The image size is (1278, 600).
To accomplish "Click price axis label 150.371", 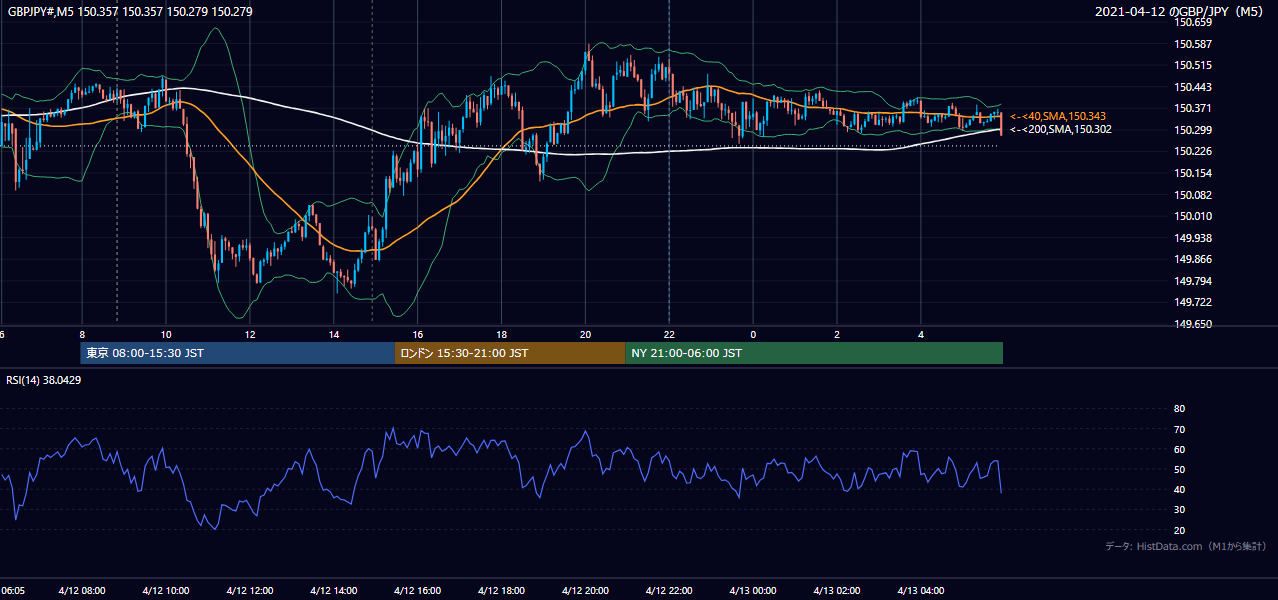I will (x=1192, y=108).
